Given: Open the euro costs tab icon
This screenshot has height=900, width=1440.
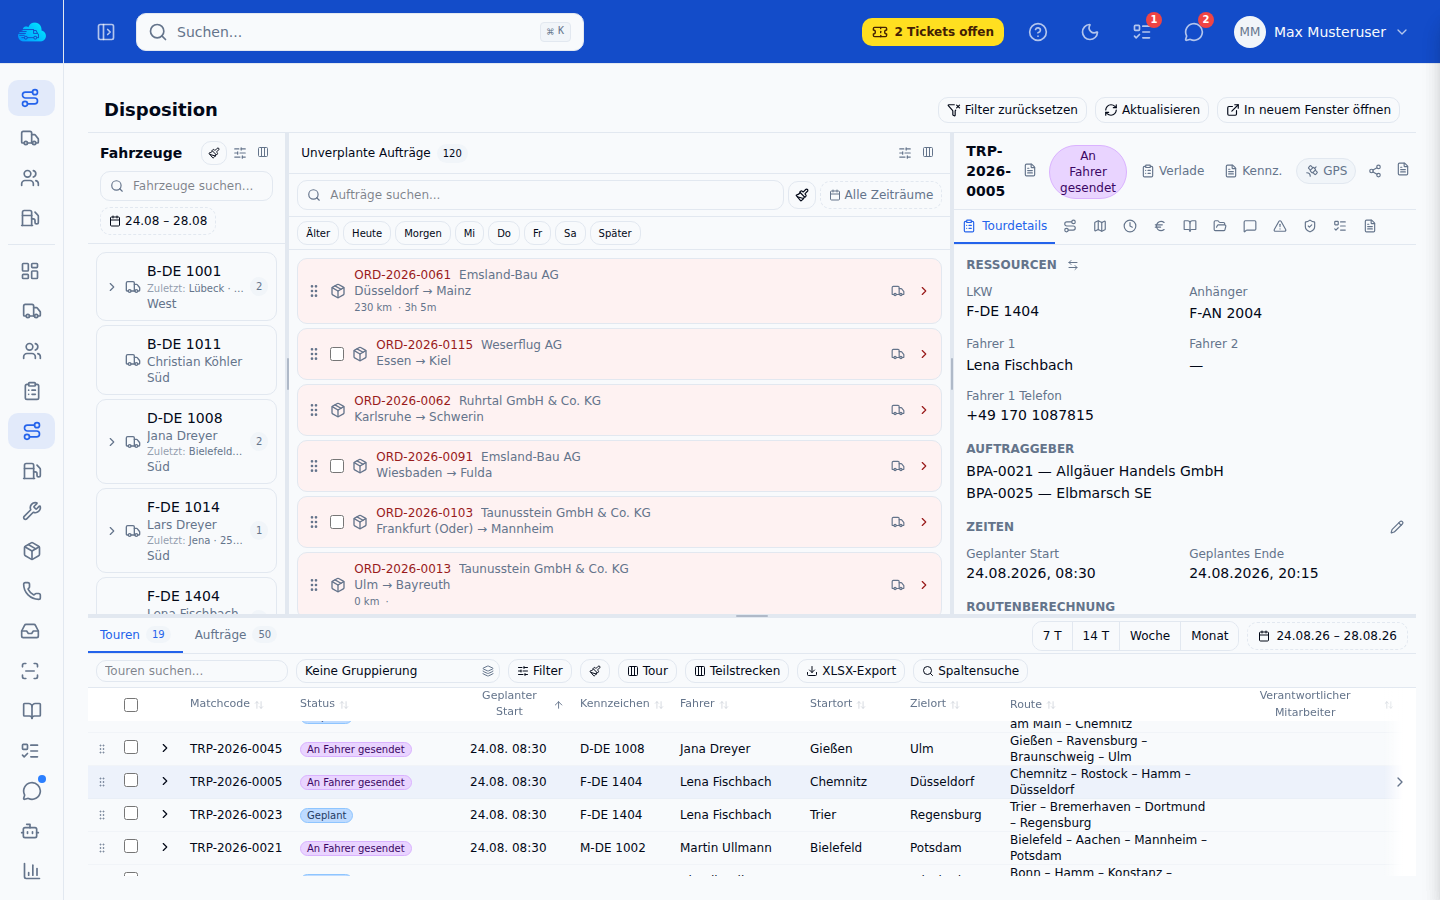Looking at the screenshot, I should coord(1160,226).
